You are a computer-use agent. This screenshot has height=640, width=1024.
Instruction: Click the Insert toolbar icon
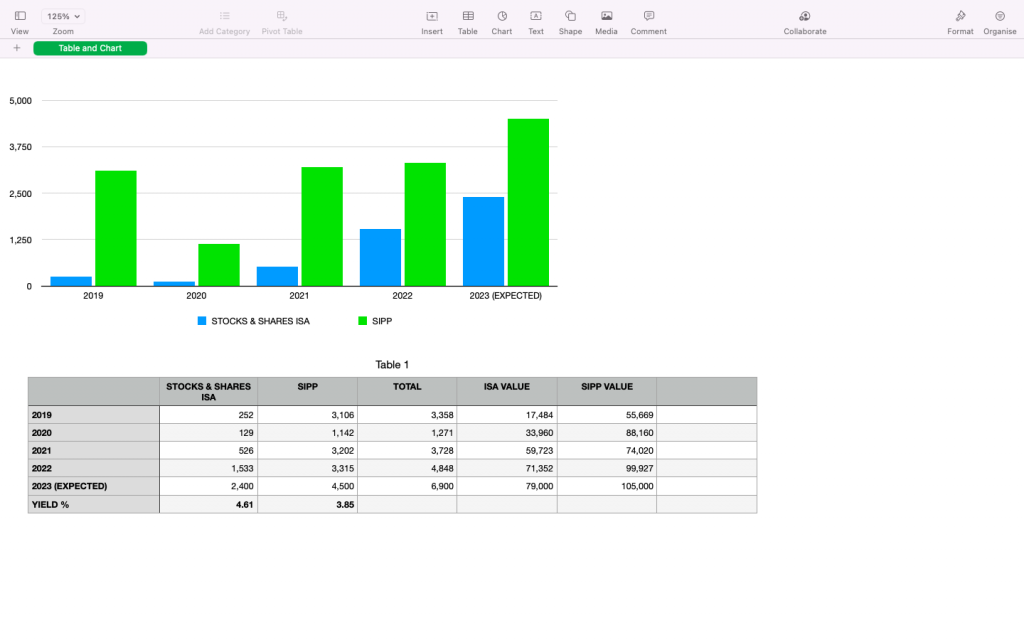432,17
